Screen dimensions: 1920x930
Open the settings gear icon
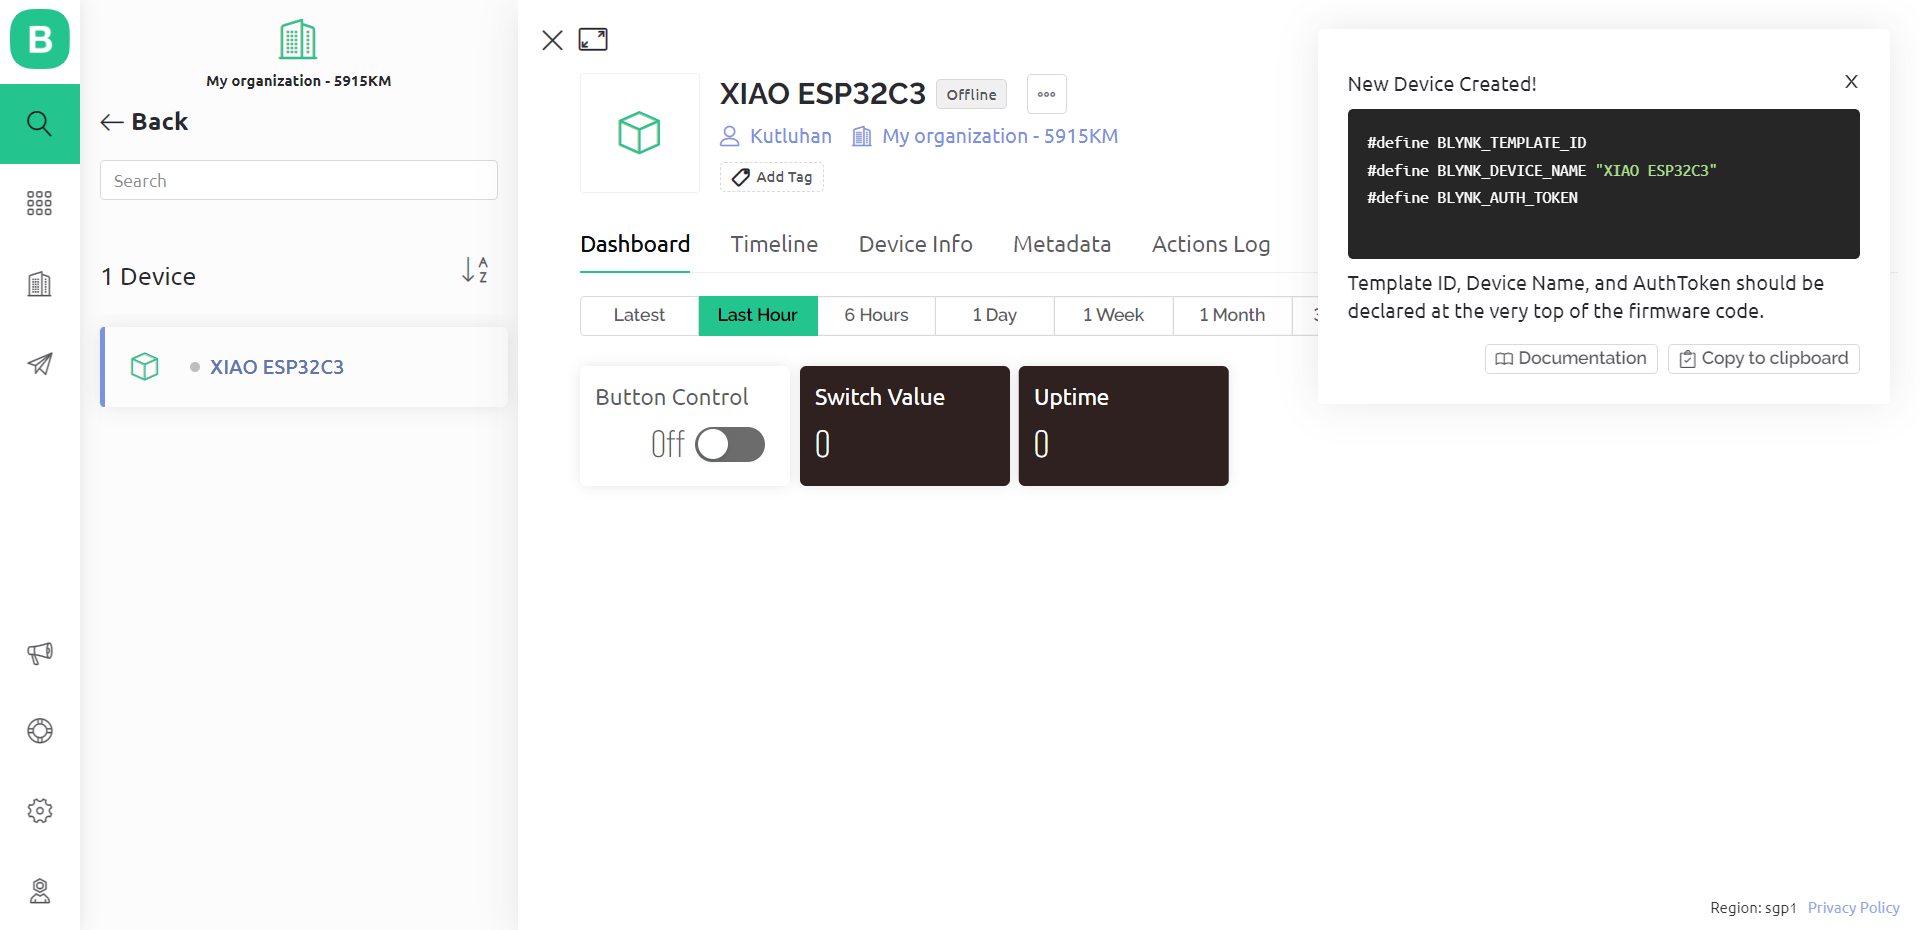coord(40,811)
